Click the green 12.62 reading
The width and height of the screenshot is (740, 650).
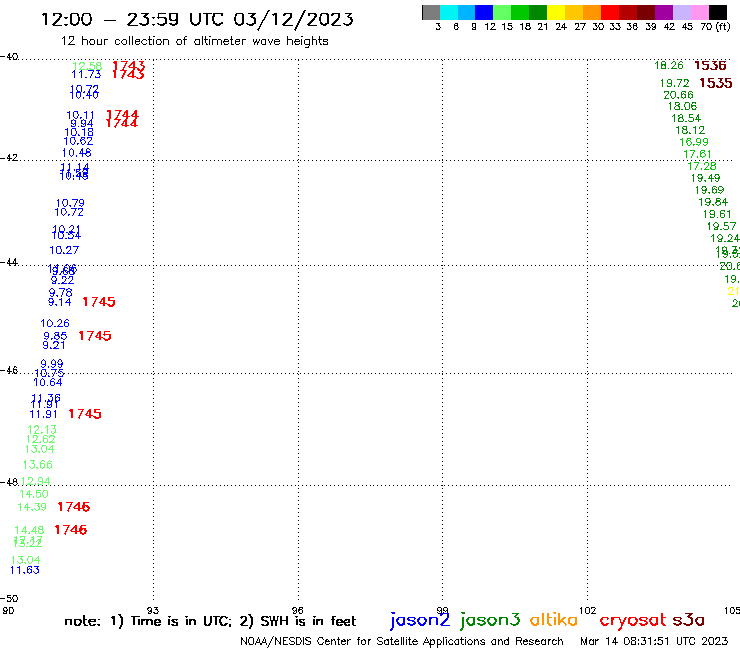(x=41, y=439)
